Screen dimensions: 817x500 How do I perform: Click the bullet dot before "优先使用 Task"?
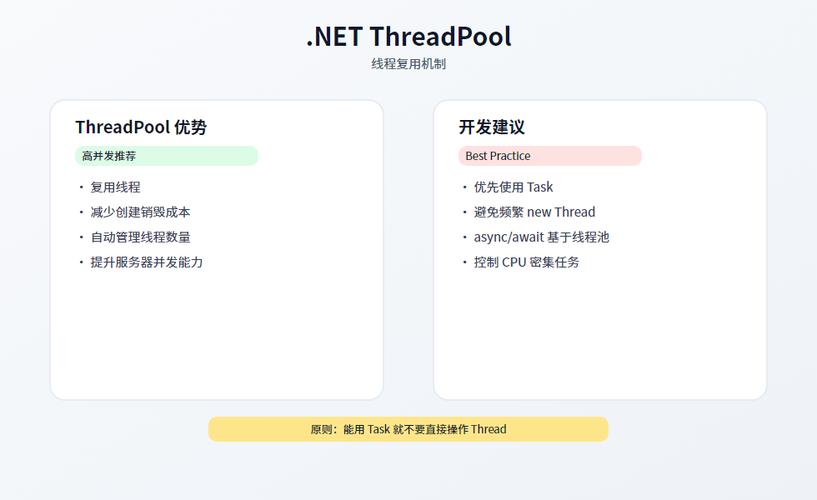[464, 187]
